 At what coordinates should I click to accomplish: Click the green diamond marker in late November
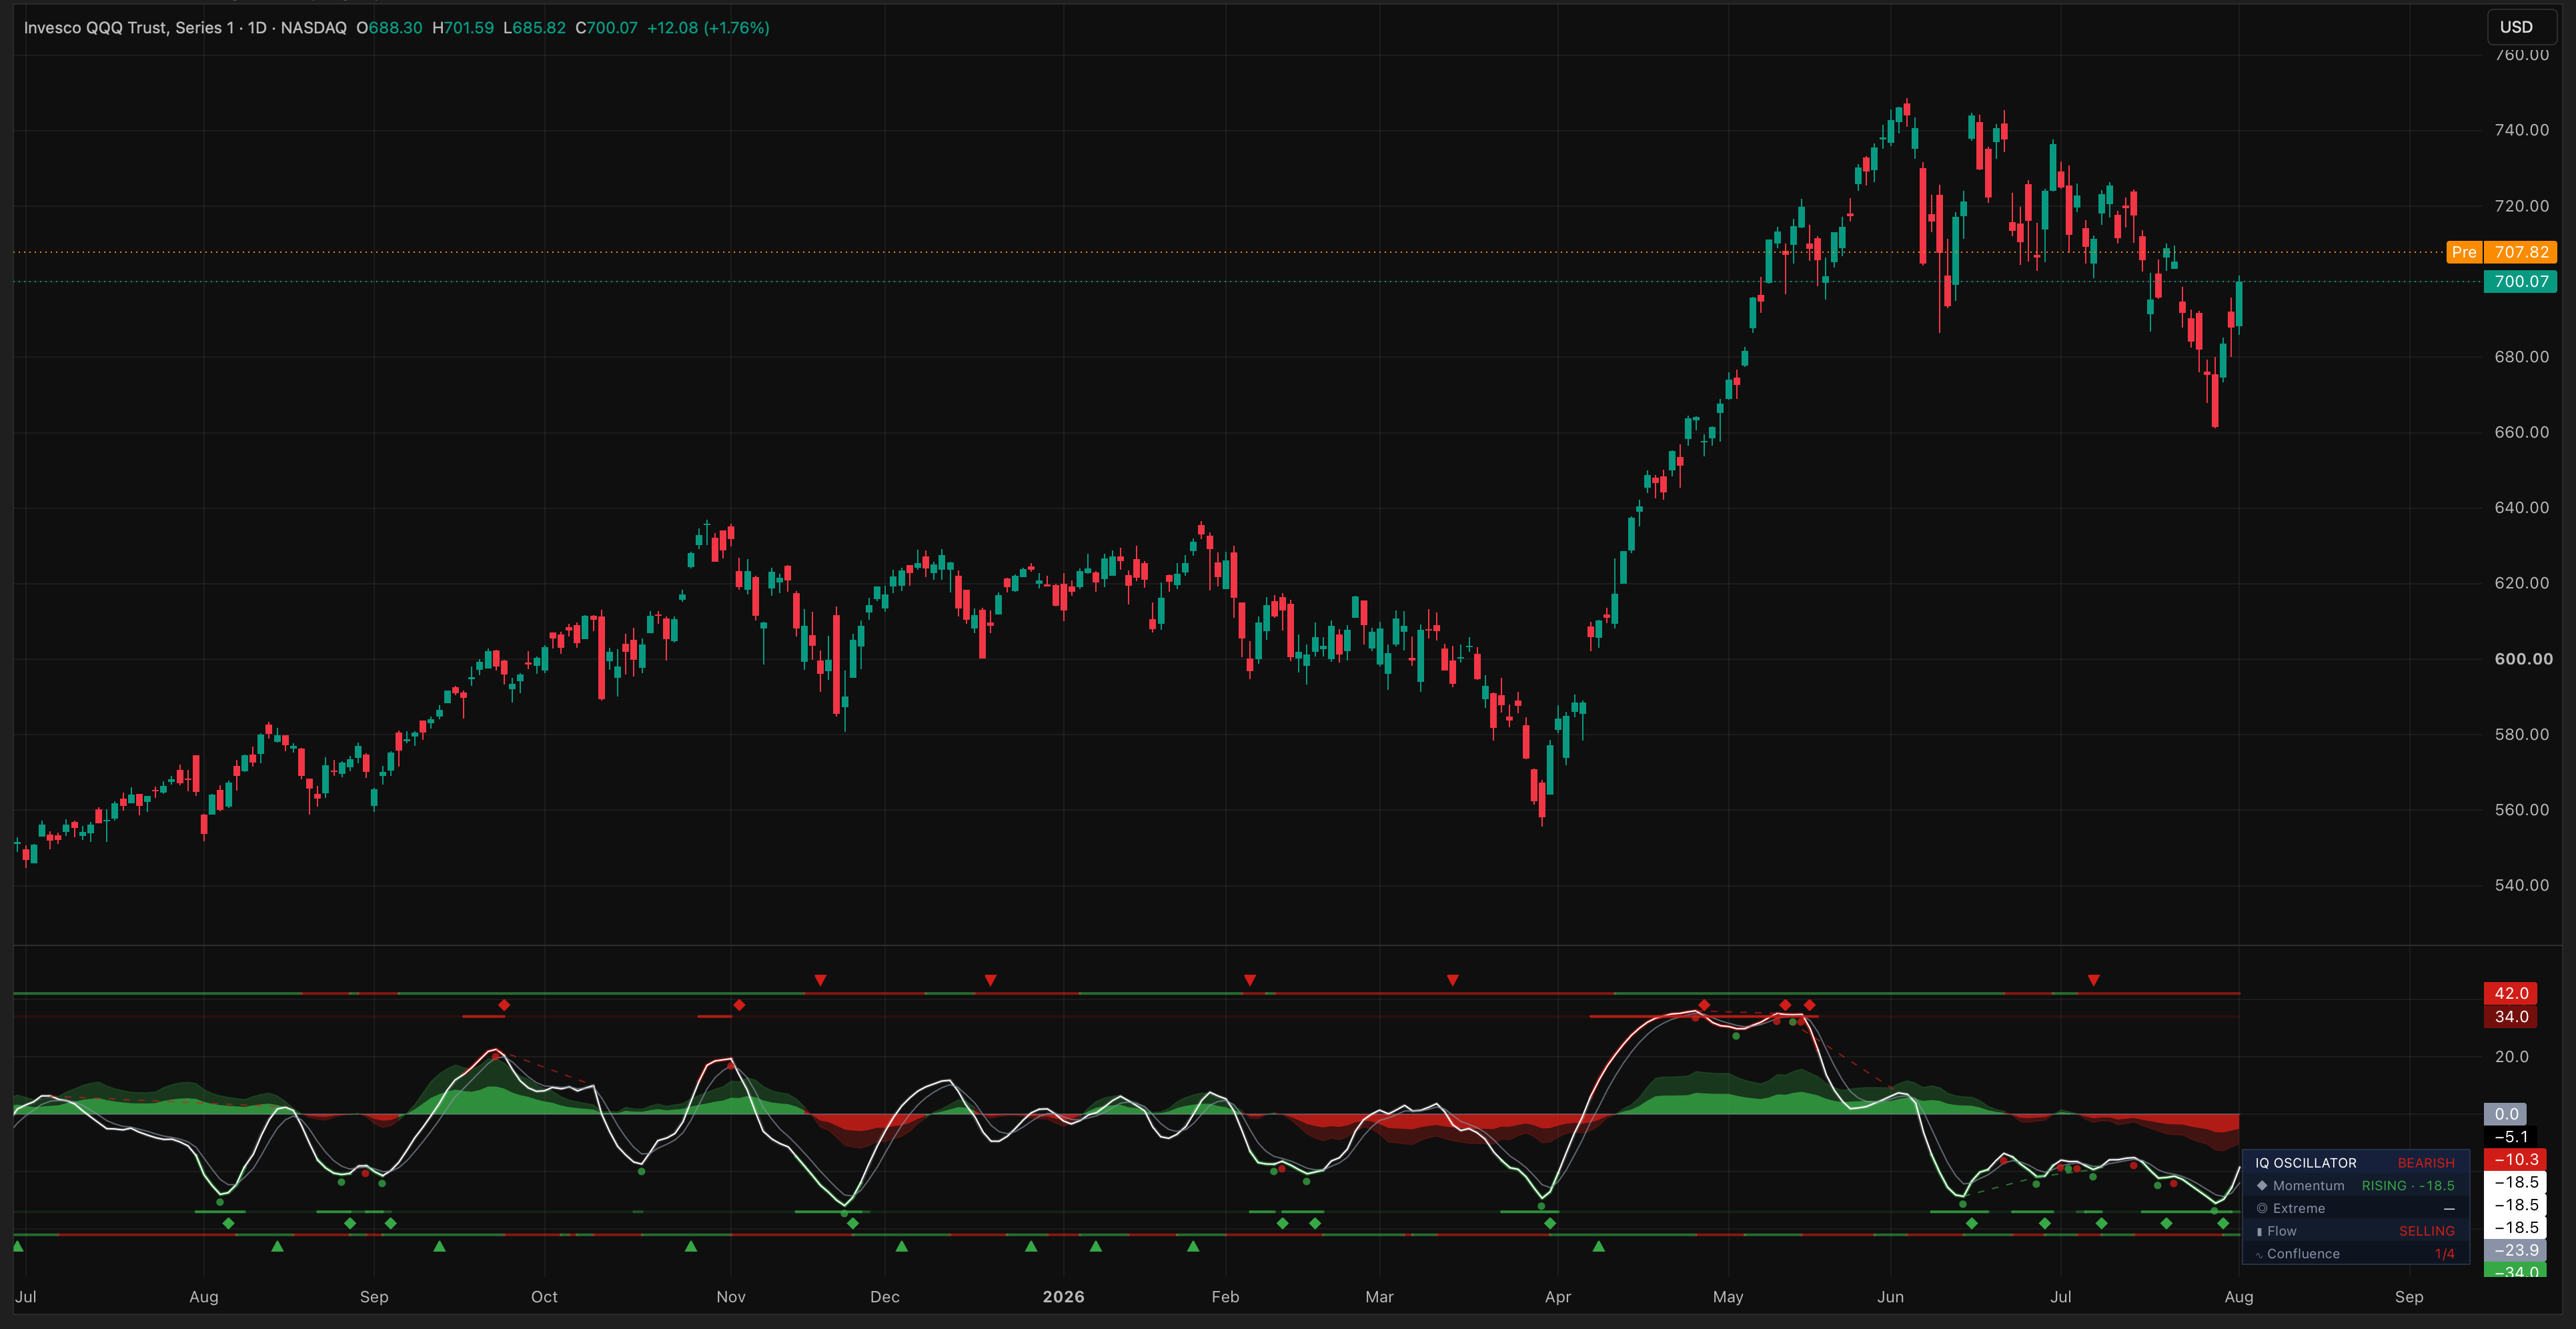pyautogui.click(x=852, y=1224)
